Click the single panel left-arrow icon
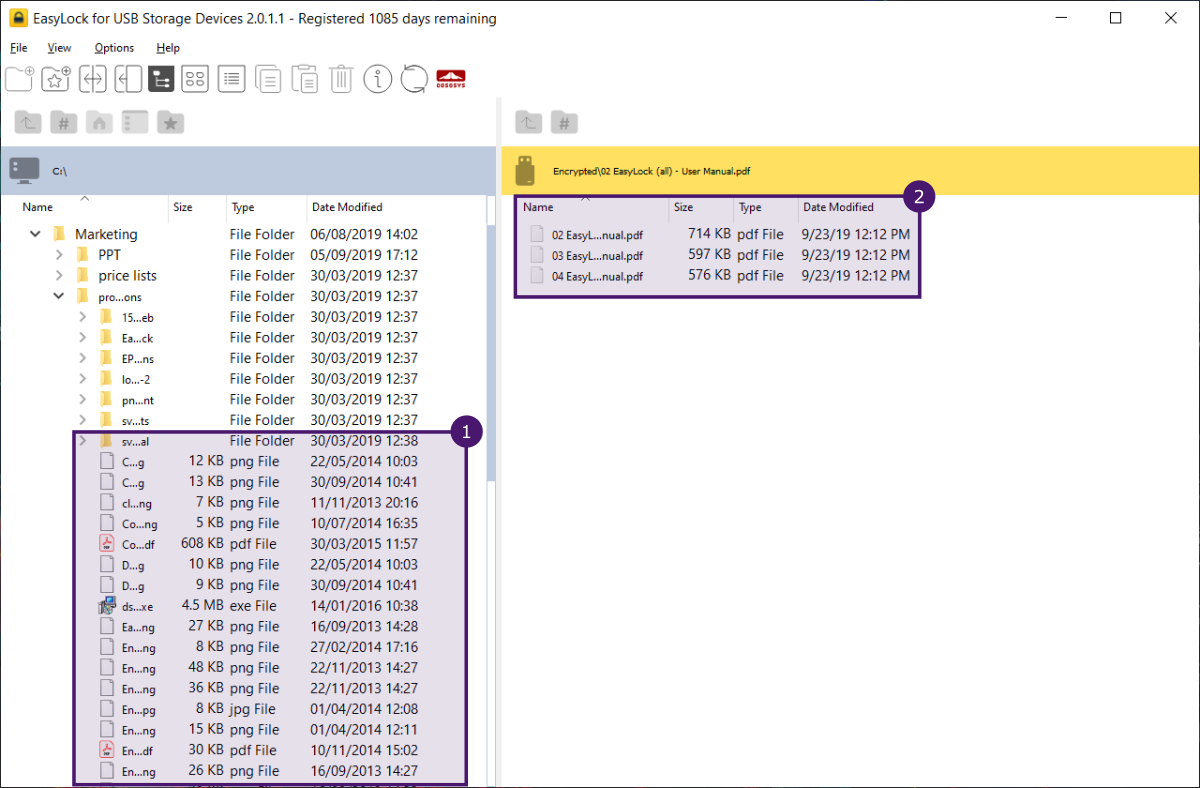 [128, 78]
